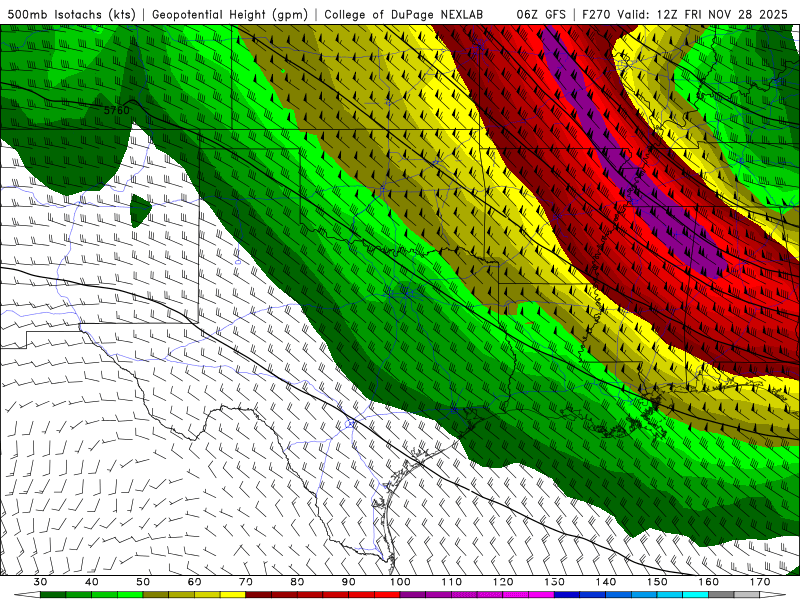Click the '170' legend value label
This screenshot has width=800, height=600.
pyautogui.click(x=760, y=582)
